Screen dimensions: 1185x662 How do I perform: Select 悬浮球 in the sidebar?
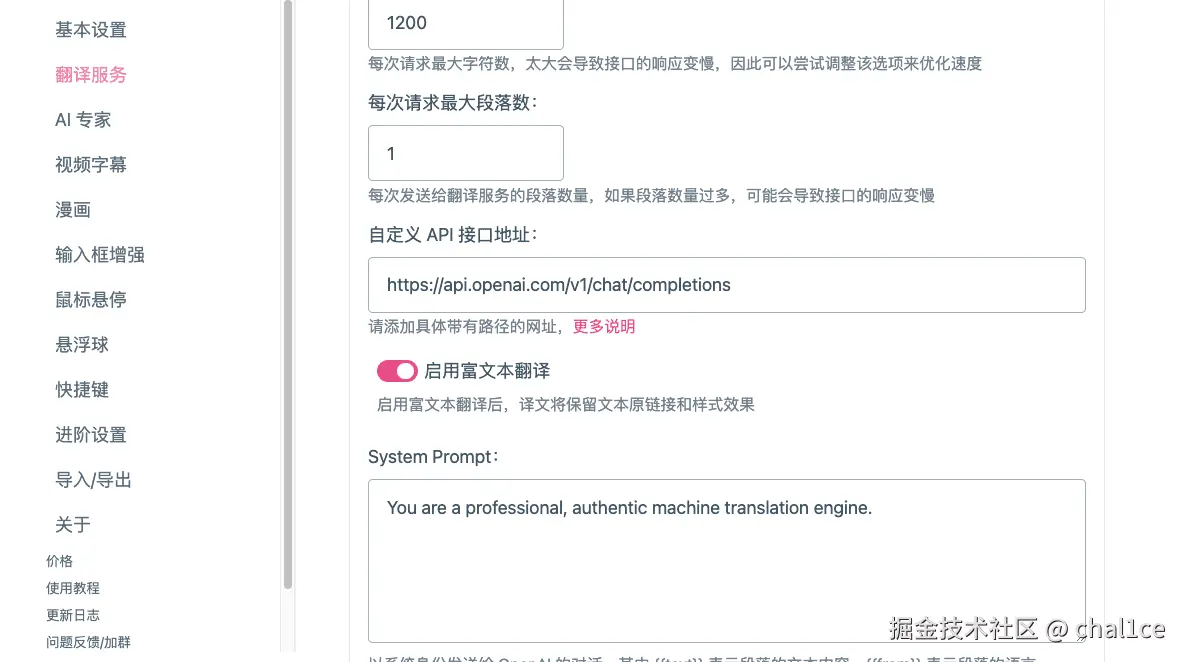click(82, 344)
